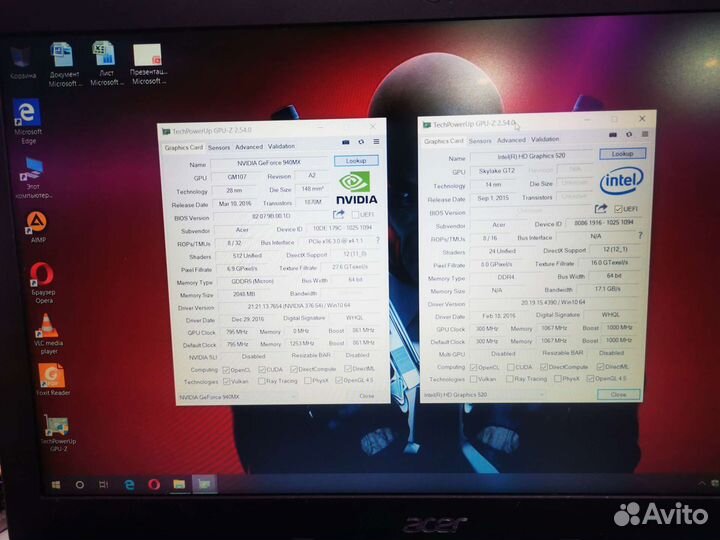This screenshot has width=720, height=540.
Task: Open GPU selector dropdown showing Intel HD Graphics 520
Action: pos(482,394)
